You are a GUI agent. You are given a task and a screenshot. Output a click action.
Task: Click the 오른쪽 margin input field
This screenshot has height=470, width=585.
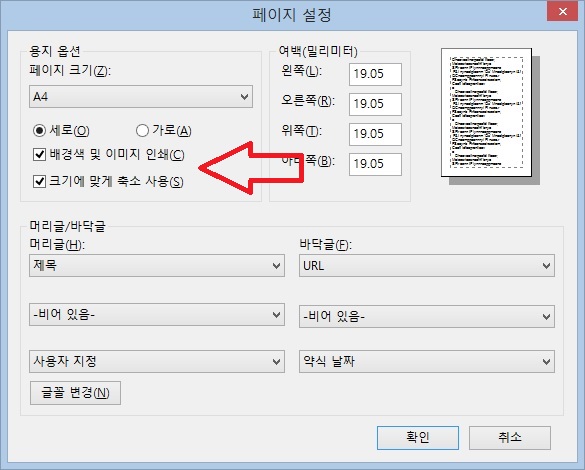point(375,104)
